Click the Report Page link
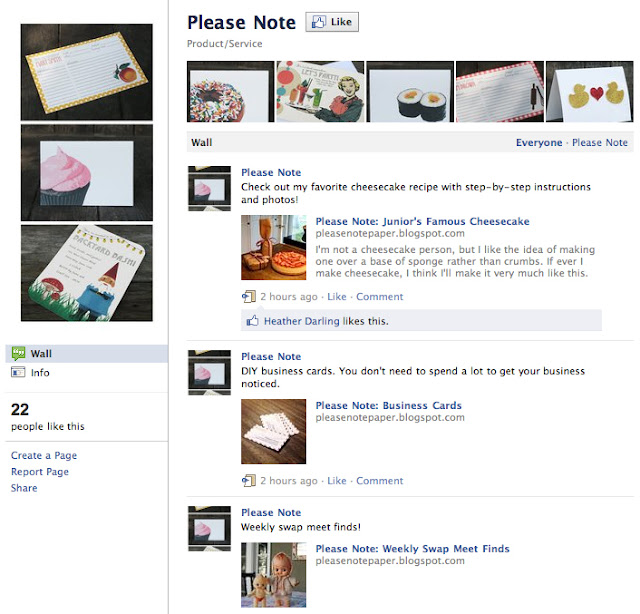The image size is (640, 614). coord(40,472)
